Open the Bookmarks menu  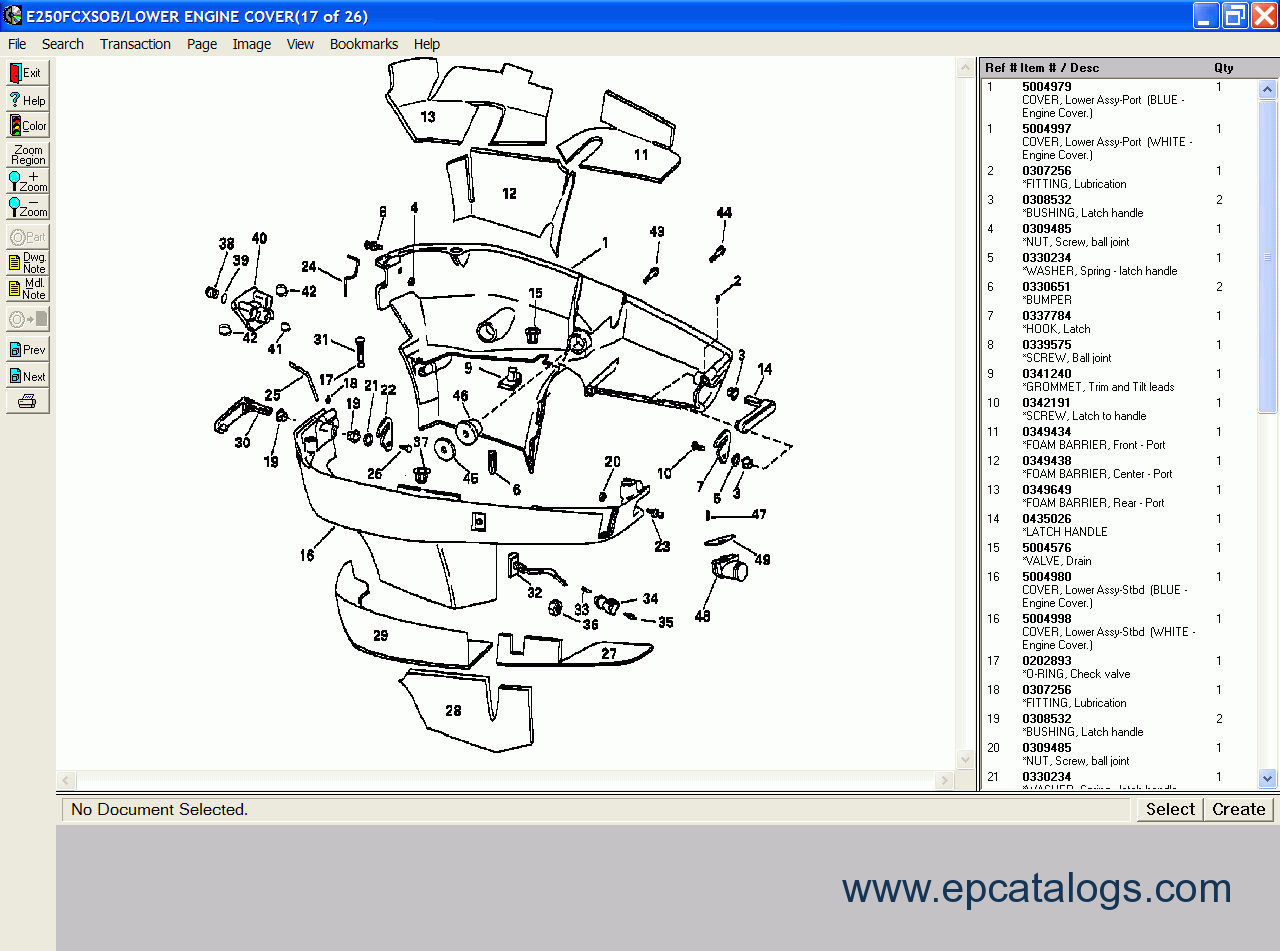tap(363, 44)
